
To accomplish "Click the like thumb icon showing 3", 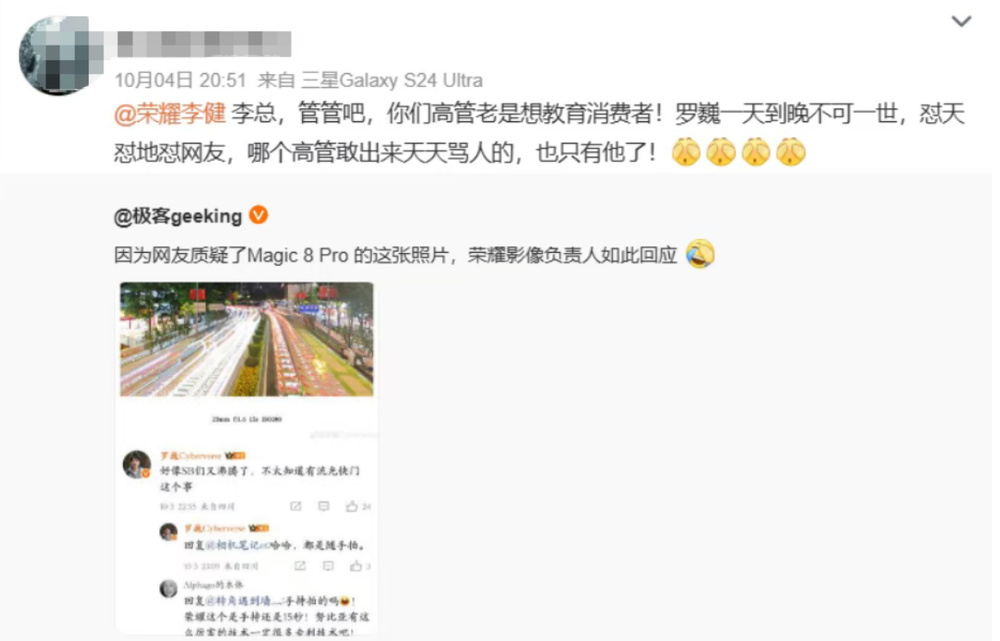I will [x=356, y=566].
